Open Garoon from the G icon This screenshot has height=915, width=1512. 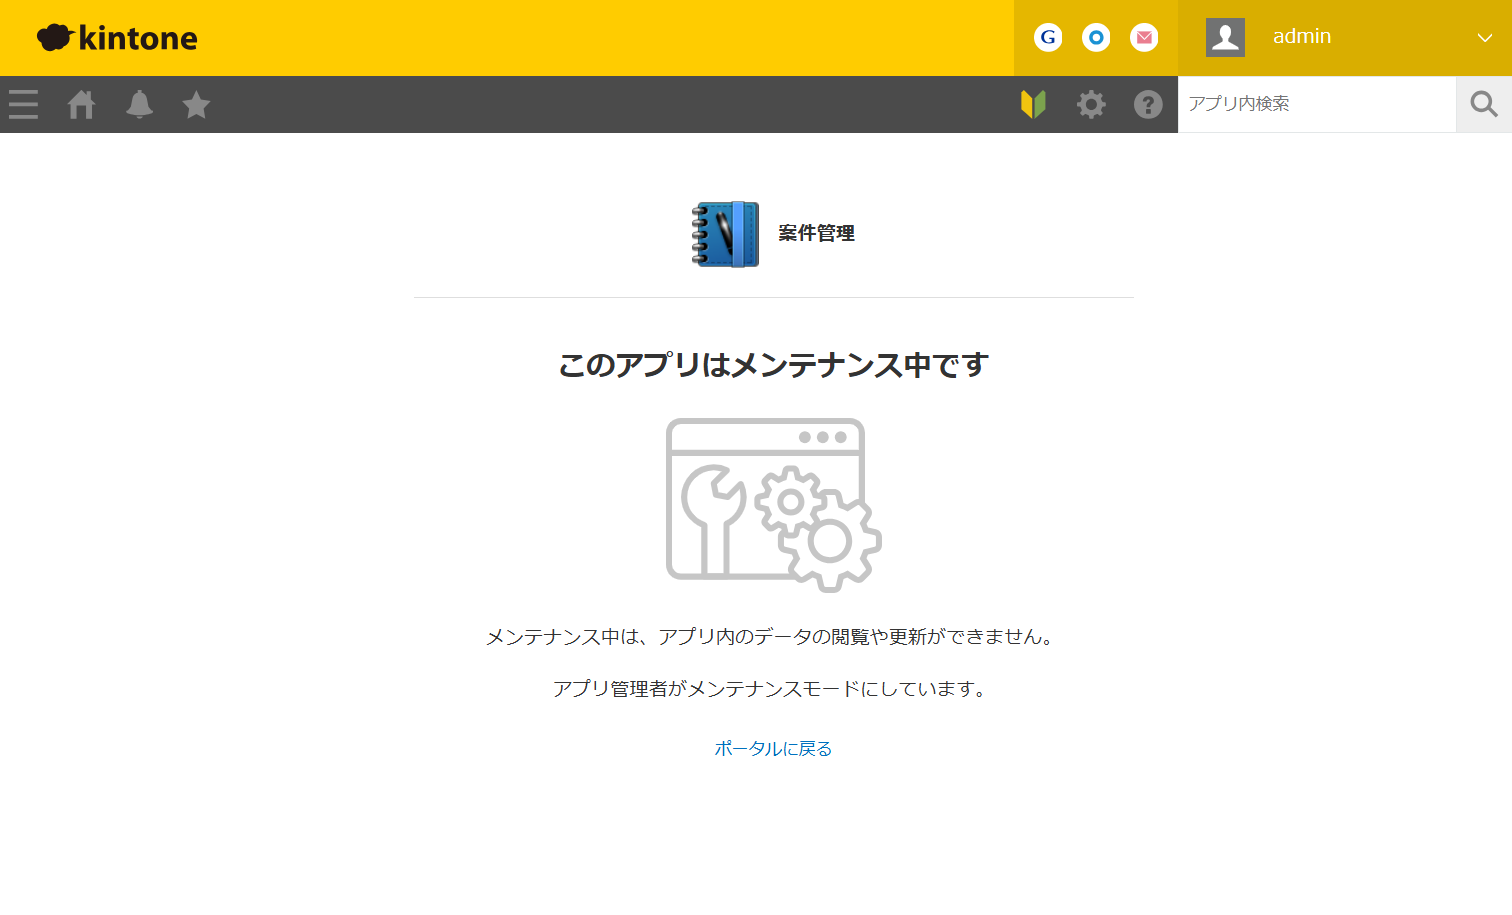[1047, 37]
